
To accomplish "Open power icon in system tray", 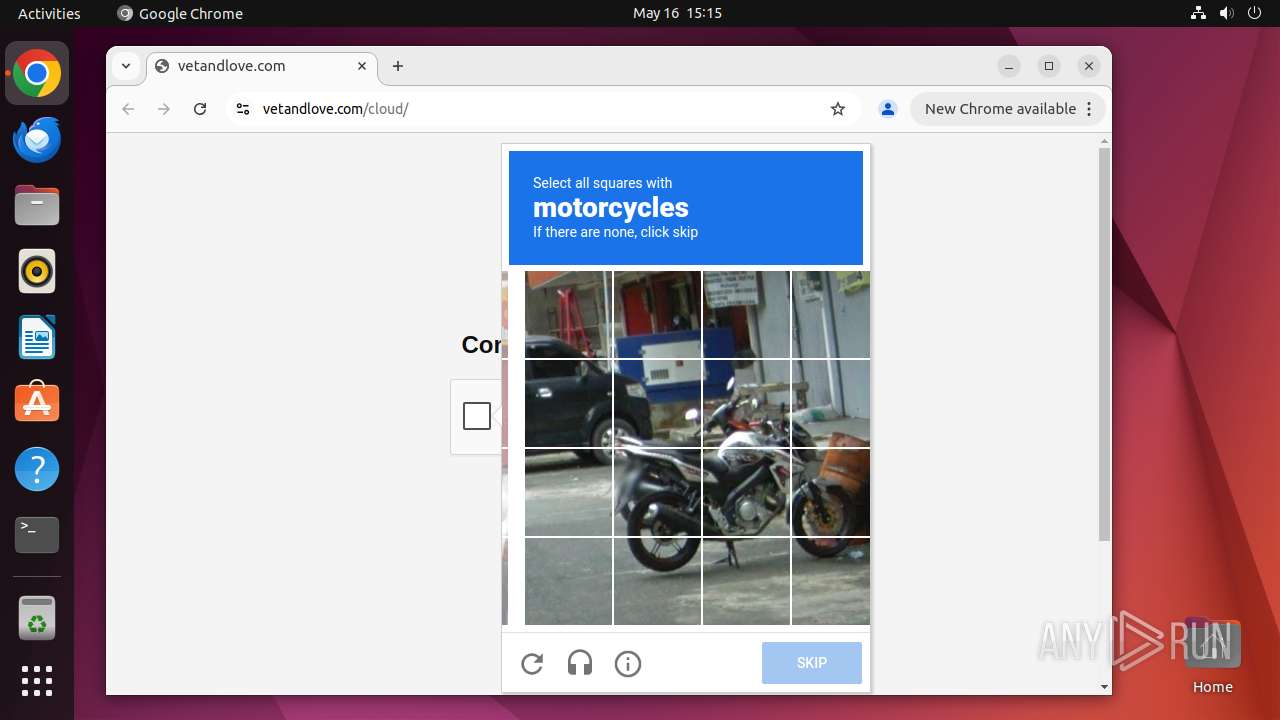I will tap(1255, 13).
